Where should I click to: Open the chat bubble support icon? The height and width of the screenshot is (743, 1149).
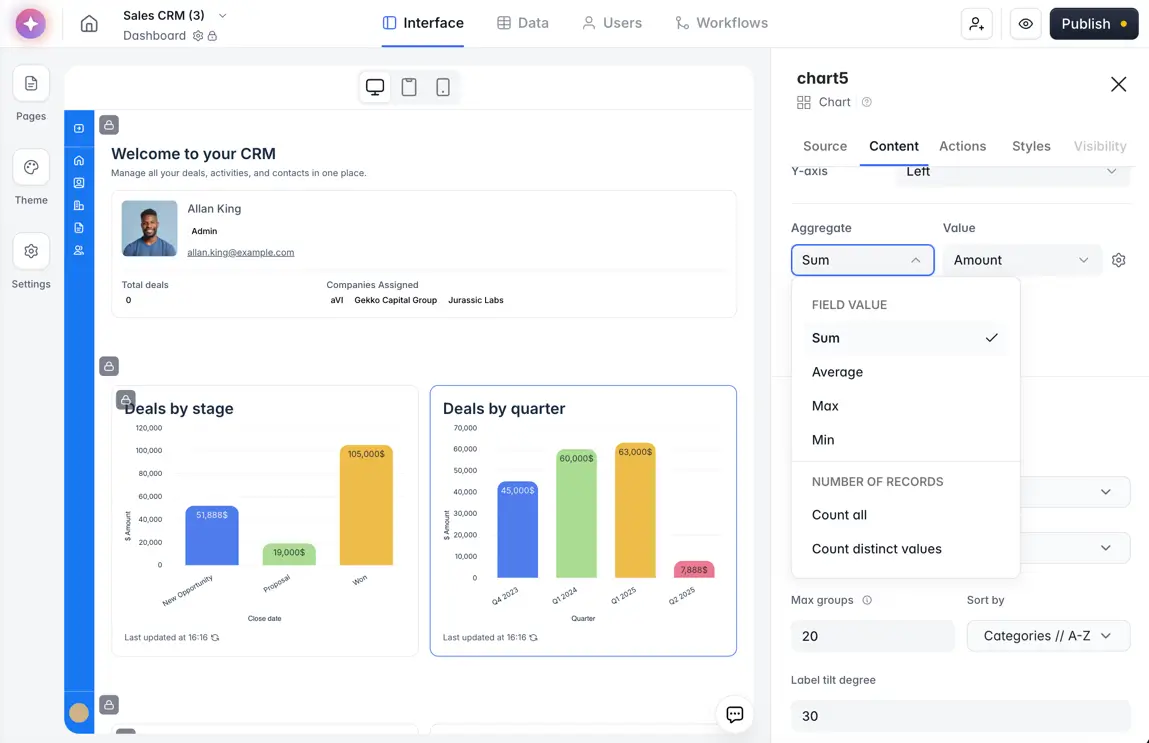pos(734,714)
